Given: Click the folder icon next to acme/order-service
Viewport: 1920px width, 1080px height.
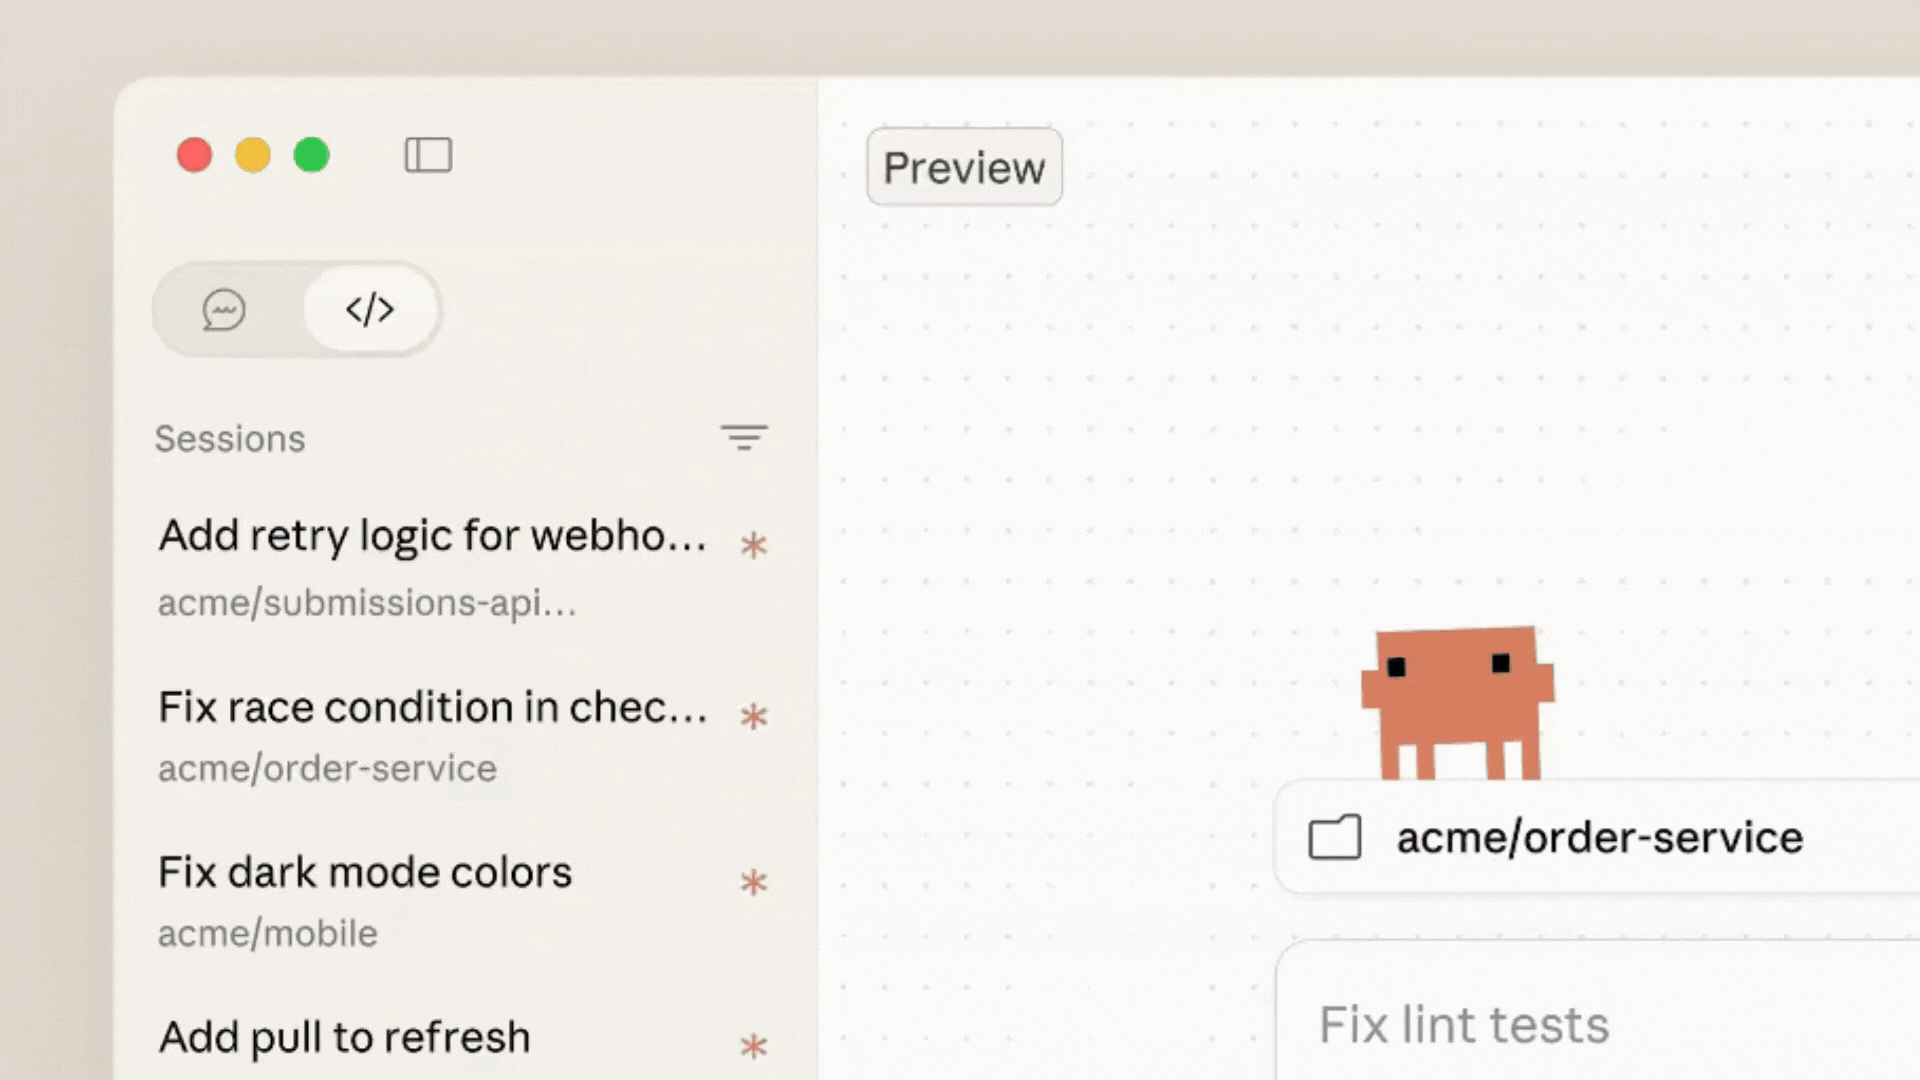Looking at the screenshot, I should coord(1335,837).
